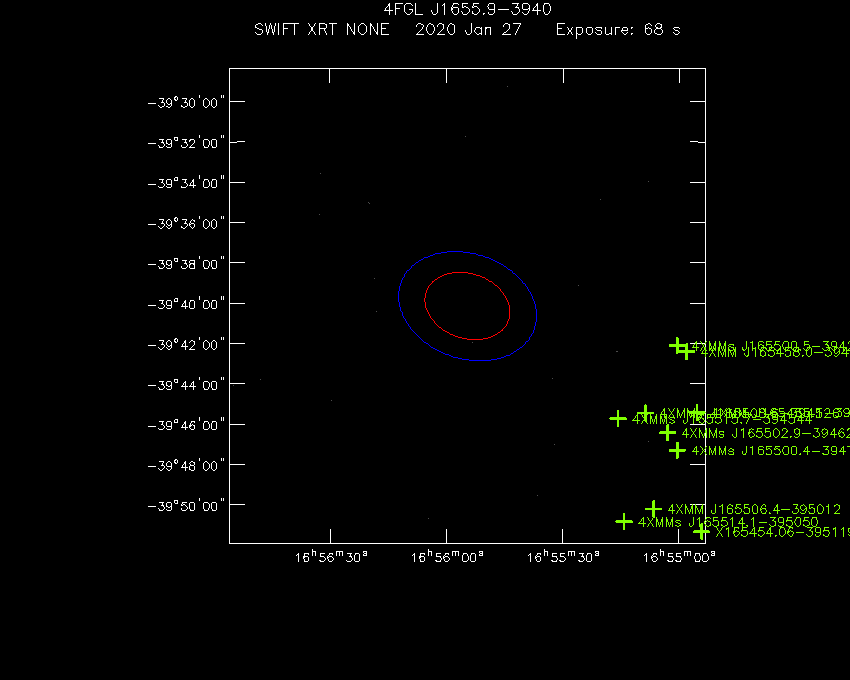The height and width of the screenshot is (680, 850).
Task: Click the plot title 4FGL J1655.9-3940
Action: tap(467, 9)
